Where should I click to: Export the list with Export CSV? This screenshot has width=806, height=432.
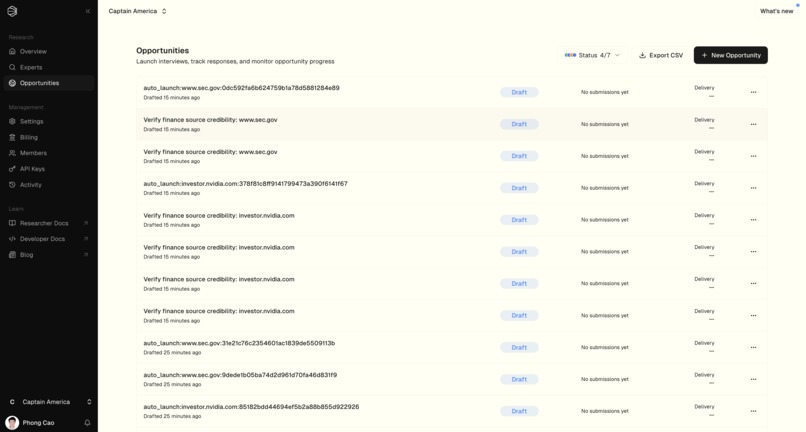[661, 55]
